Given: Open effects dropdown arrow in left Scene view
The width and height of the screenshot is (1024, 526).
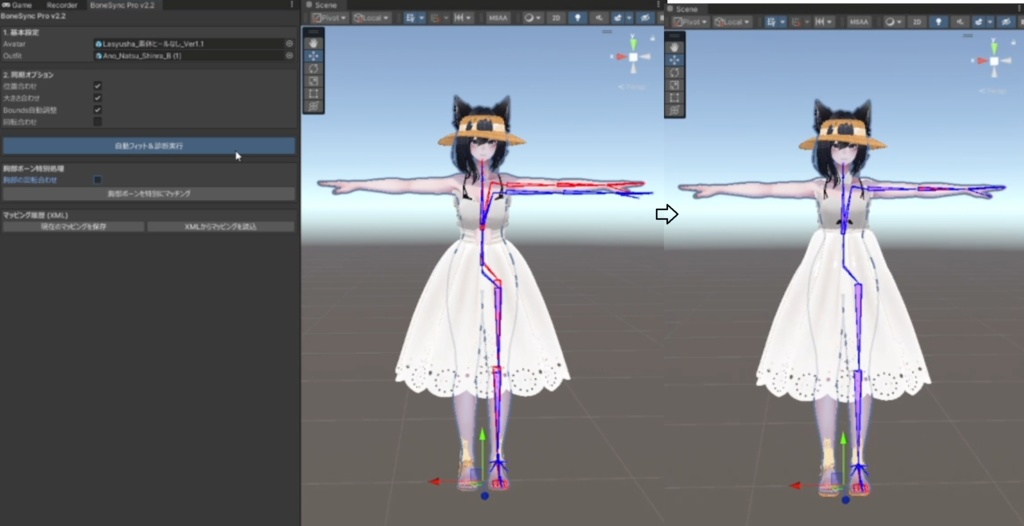Looking at the screenshot, I should coord(629,18).
